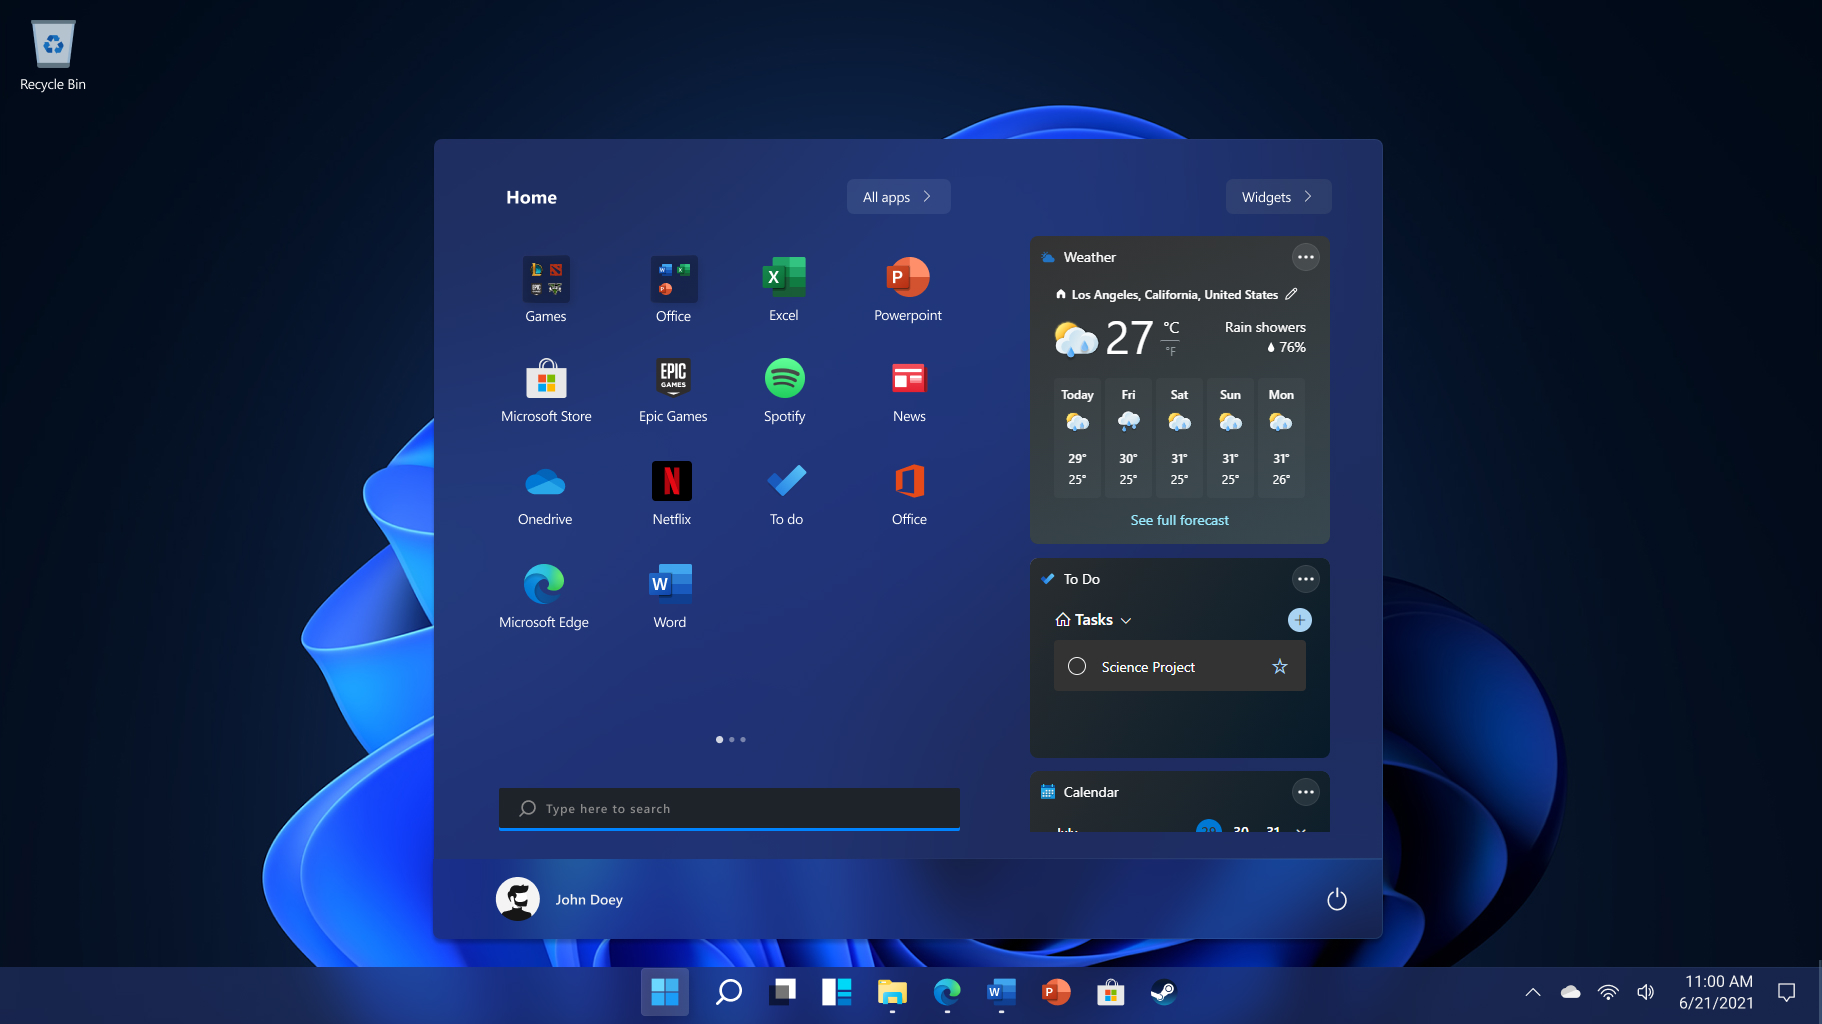This screenshot has height=1024, width=1822.
Task: Open the To Do widget options menu
Action: pyautogui.click(x=1305, y=579)
